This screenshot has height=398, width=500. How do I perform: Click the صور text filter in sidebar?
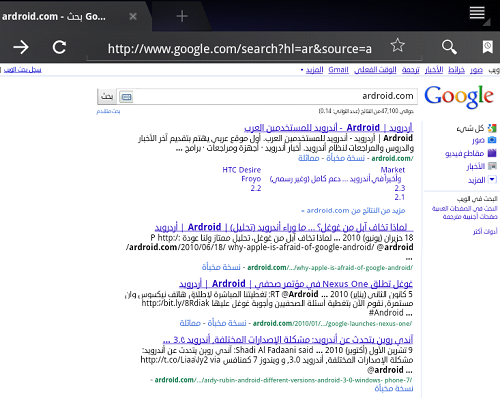(x=478, y=140)
